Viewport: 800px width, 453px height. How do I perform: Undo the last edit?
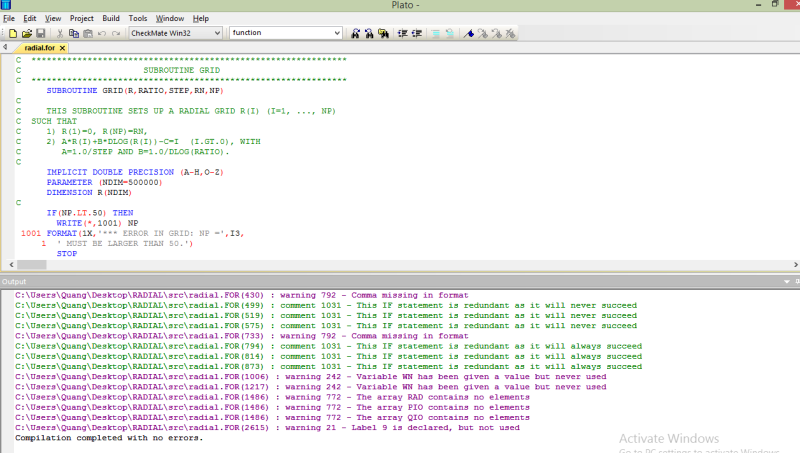(x=102, y=34)
